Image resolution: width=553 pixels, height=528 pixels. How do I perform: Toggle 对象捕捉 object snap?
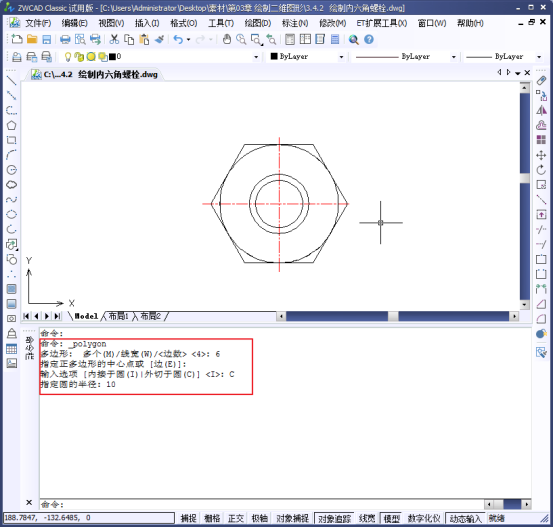click(x=292, y=518)
